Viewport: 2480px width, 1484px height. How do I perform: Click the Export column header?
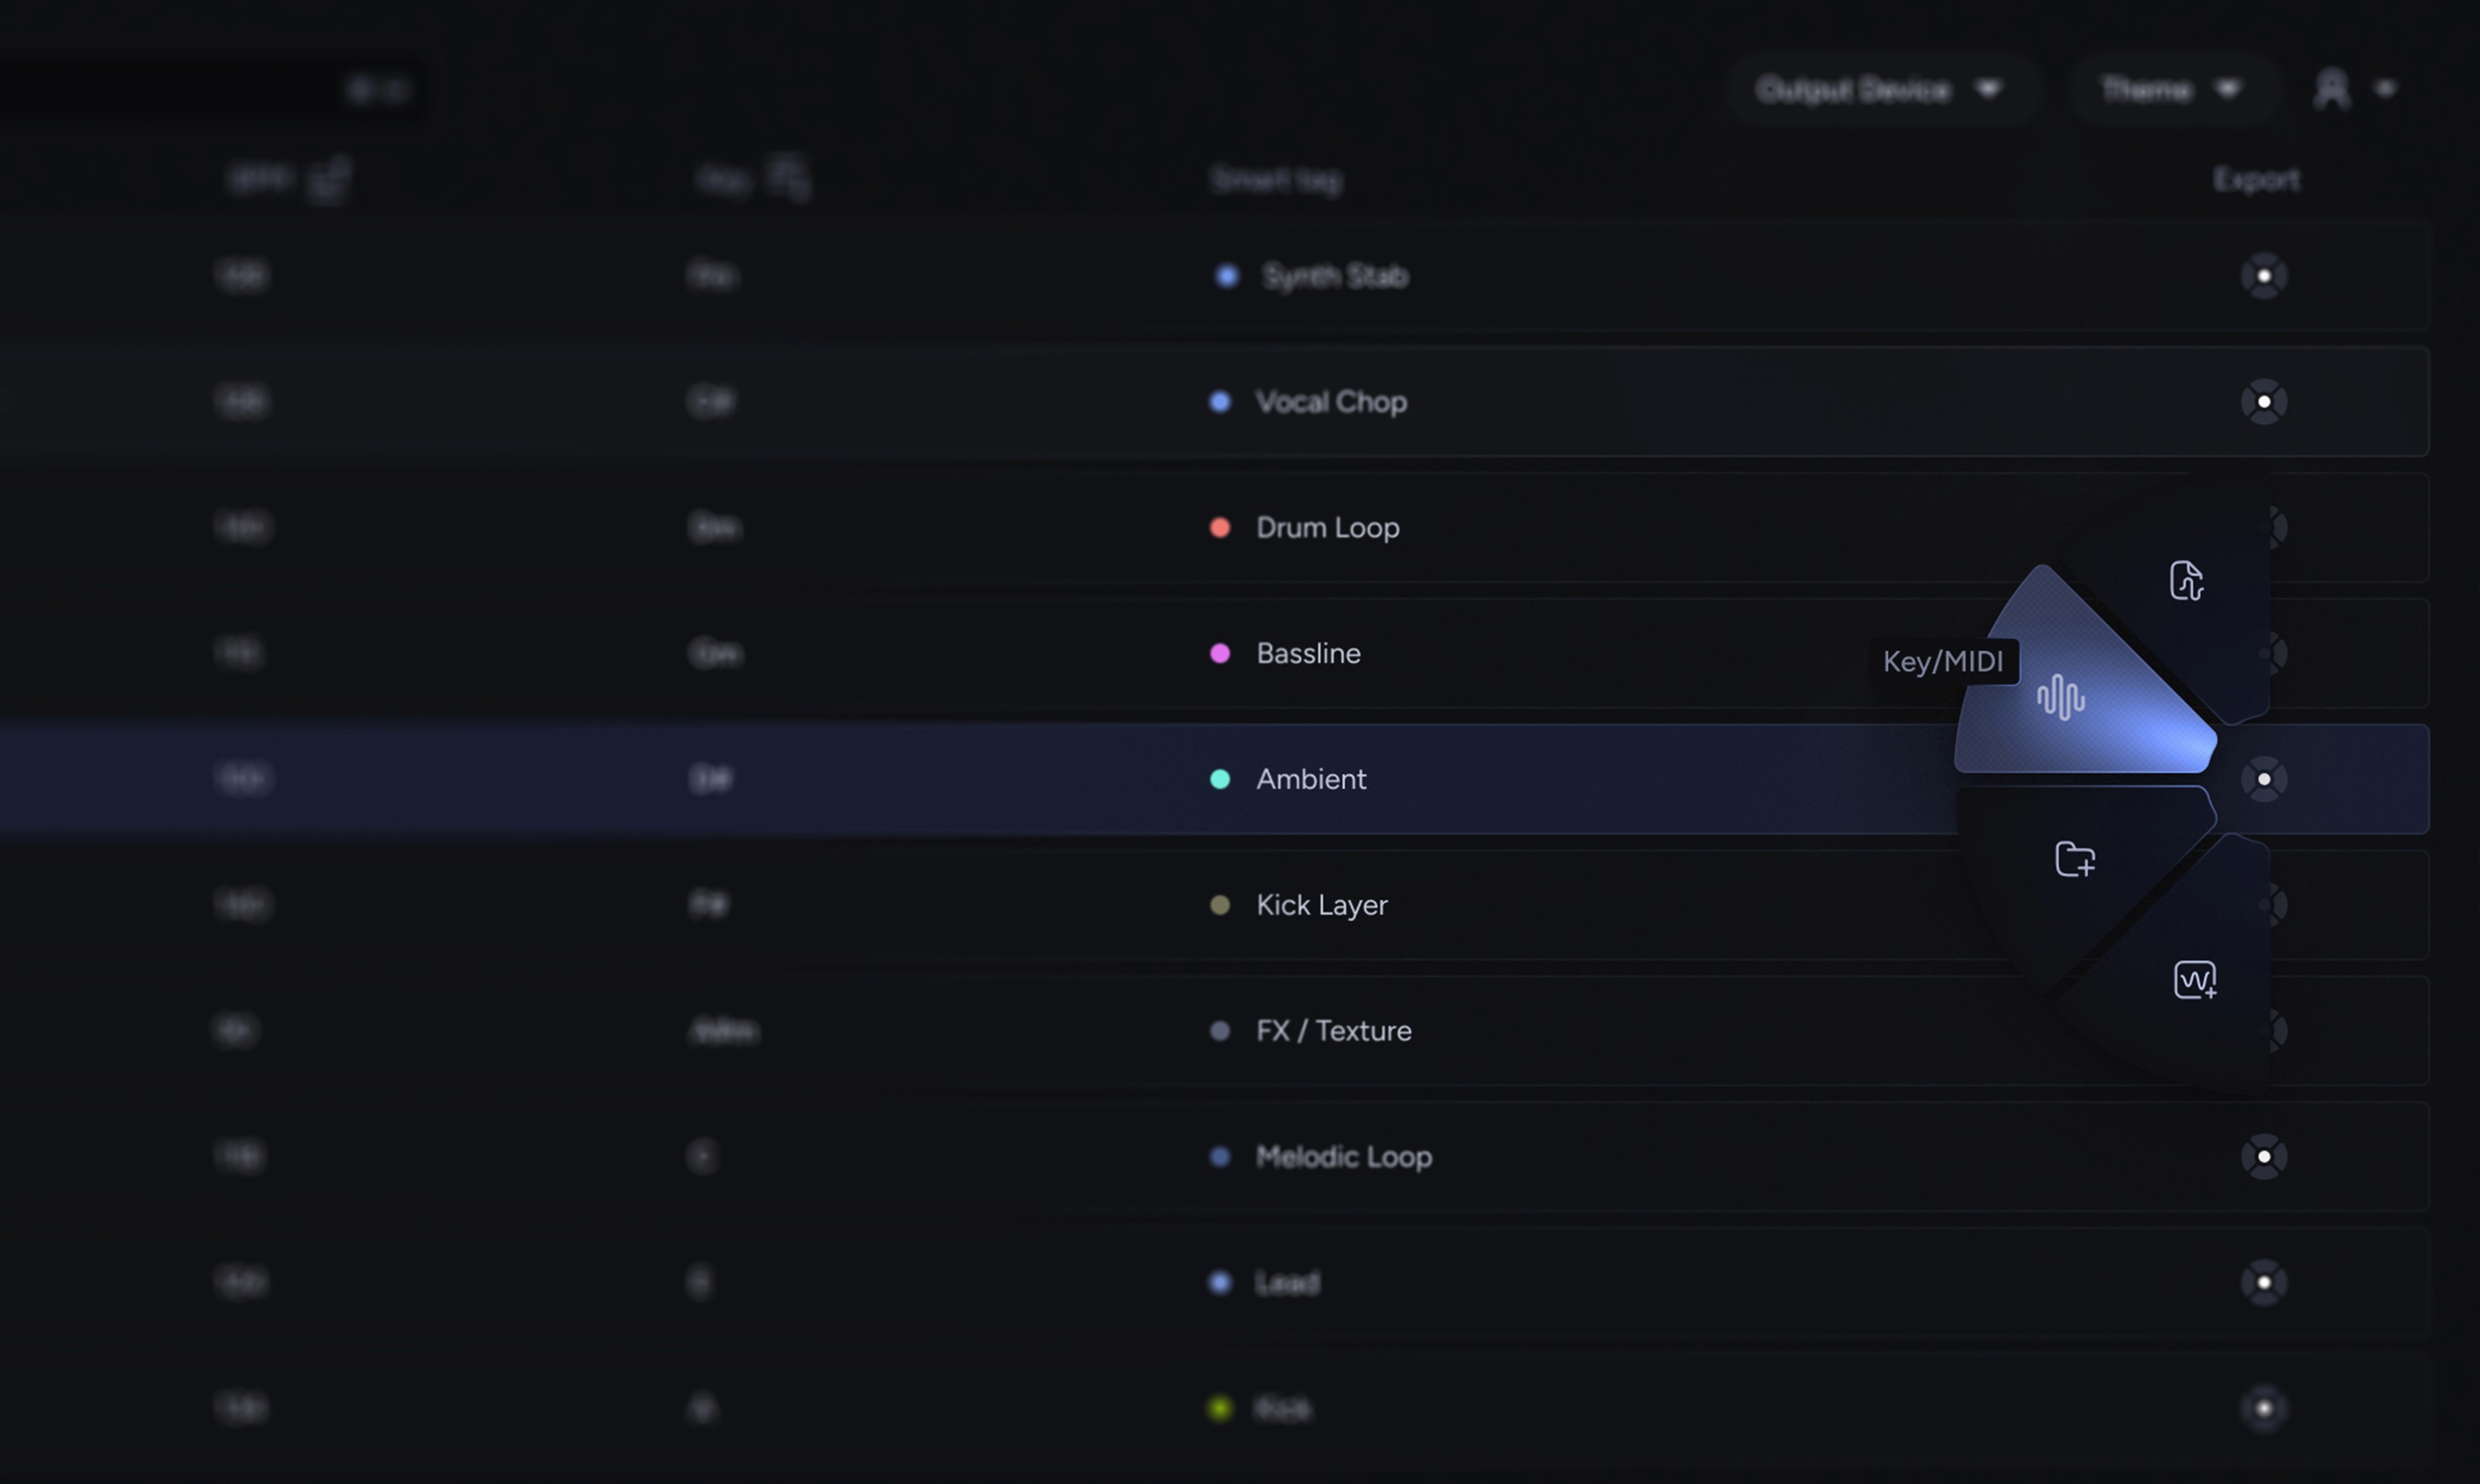pyautogui.click(x=2257, y=178)
